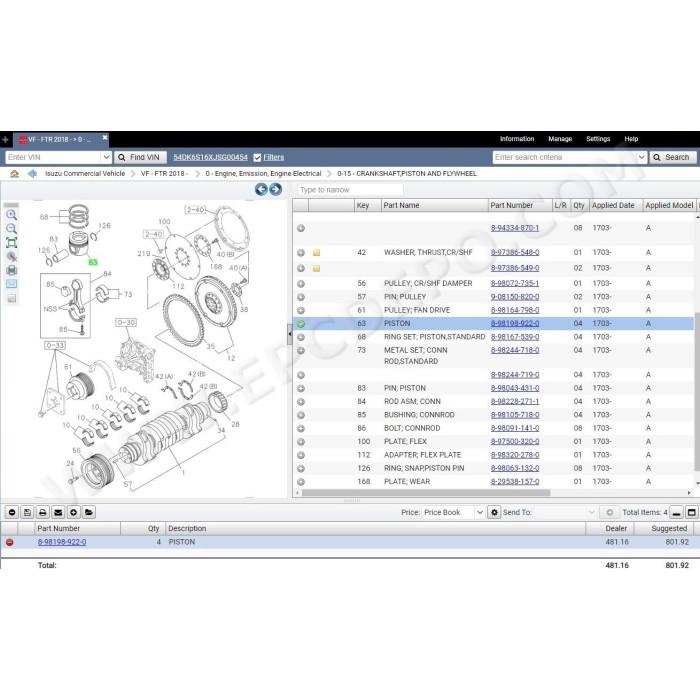Open part number 8-98072-735-1 link
This screenshot has width=700, height=700.
[x=515, y=283]
